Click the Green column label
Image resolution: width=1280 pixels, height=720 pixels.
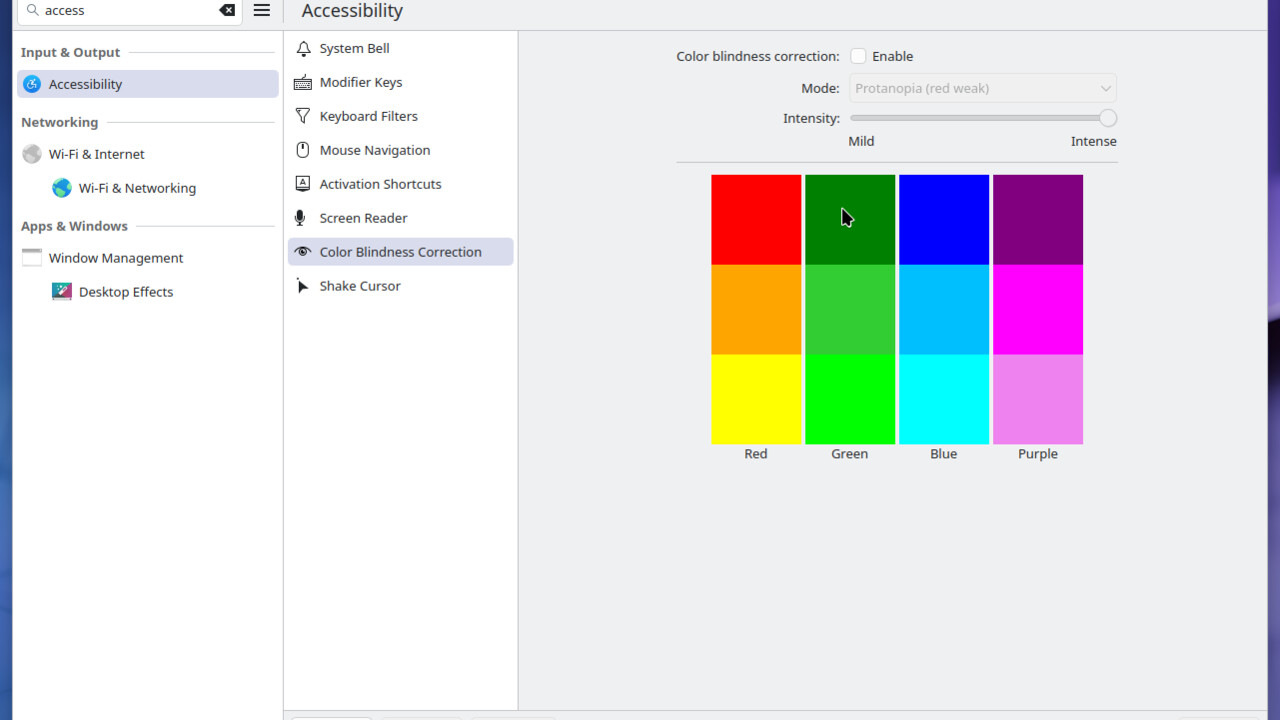[850, 454]
